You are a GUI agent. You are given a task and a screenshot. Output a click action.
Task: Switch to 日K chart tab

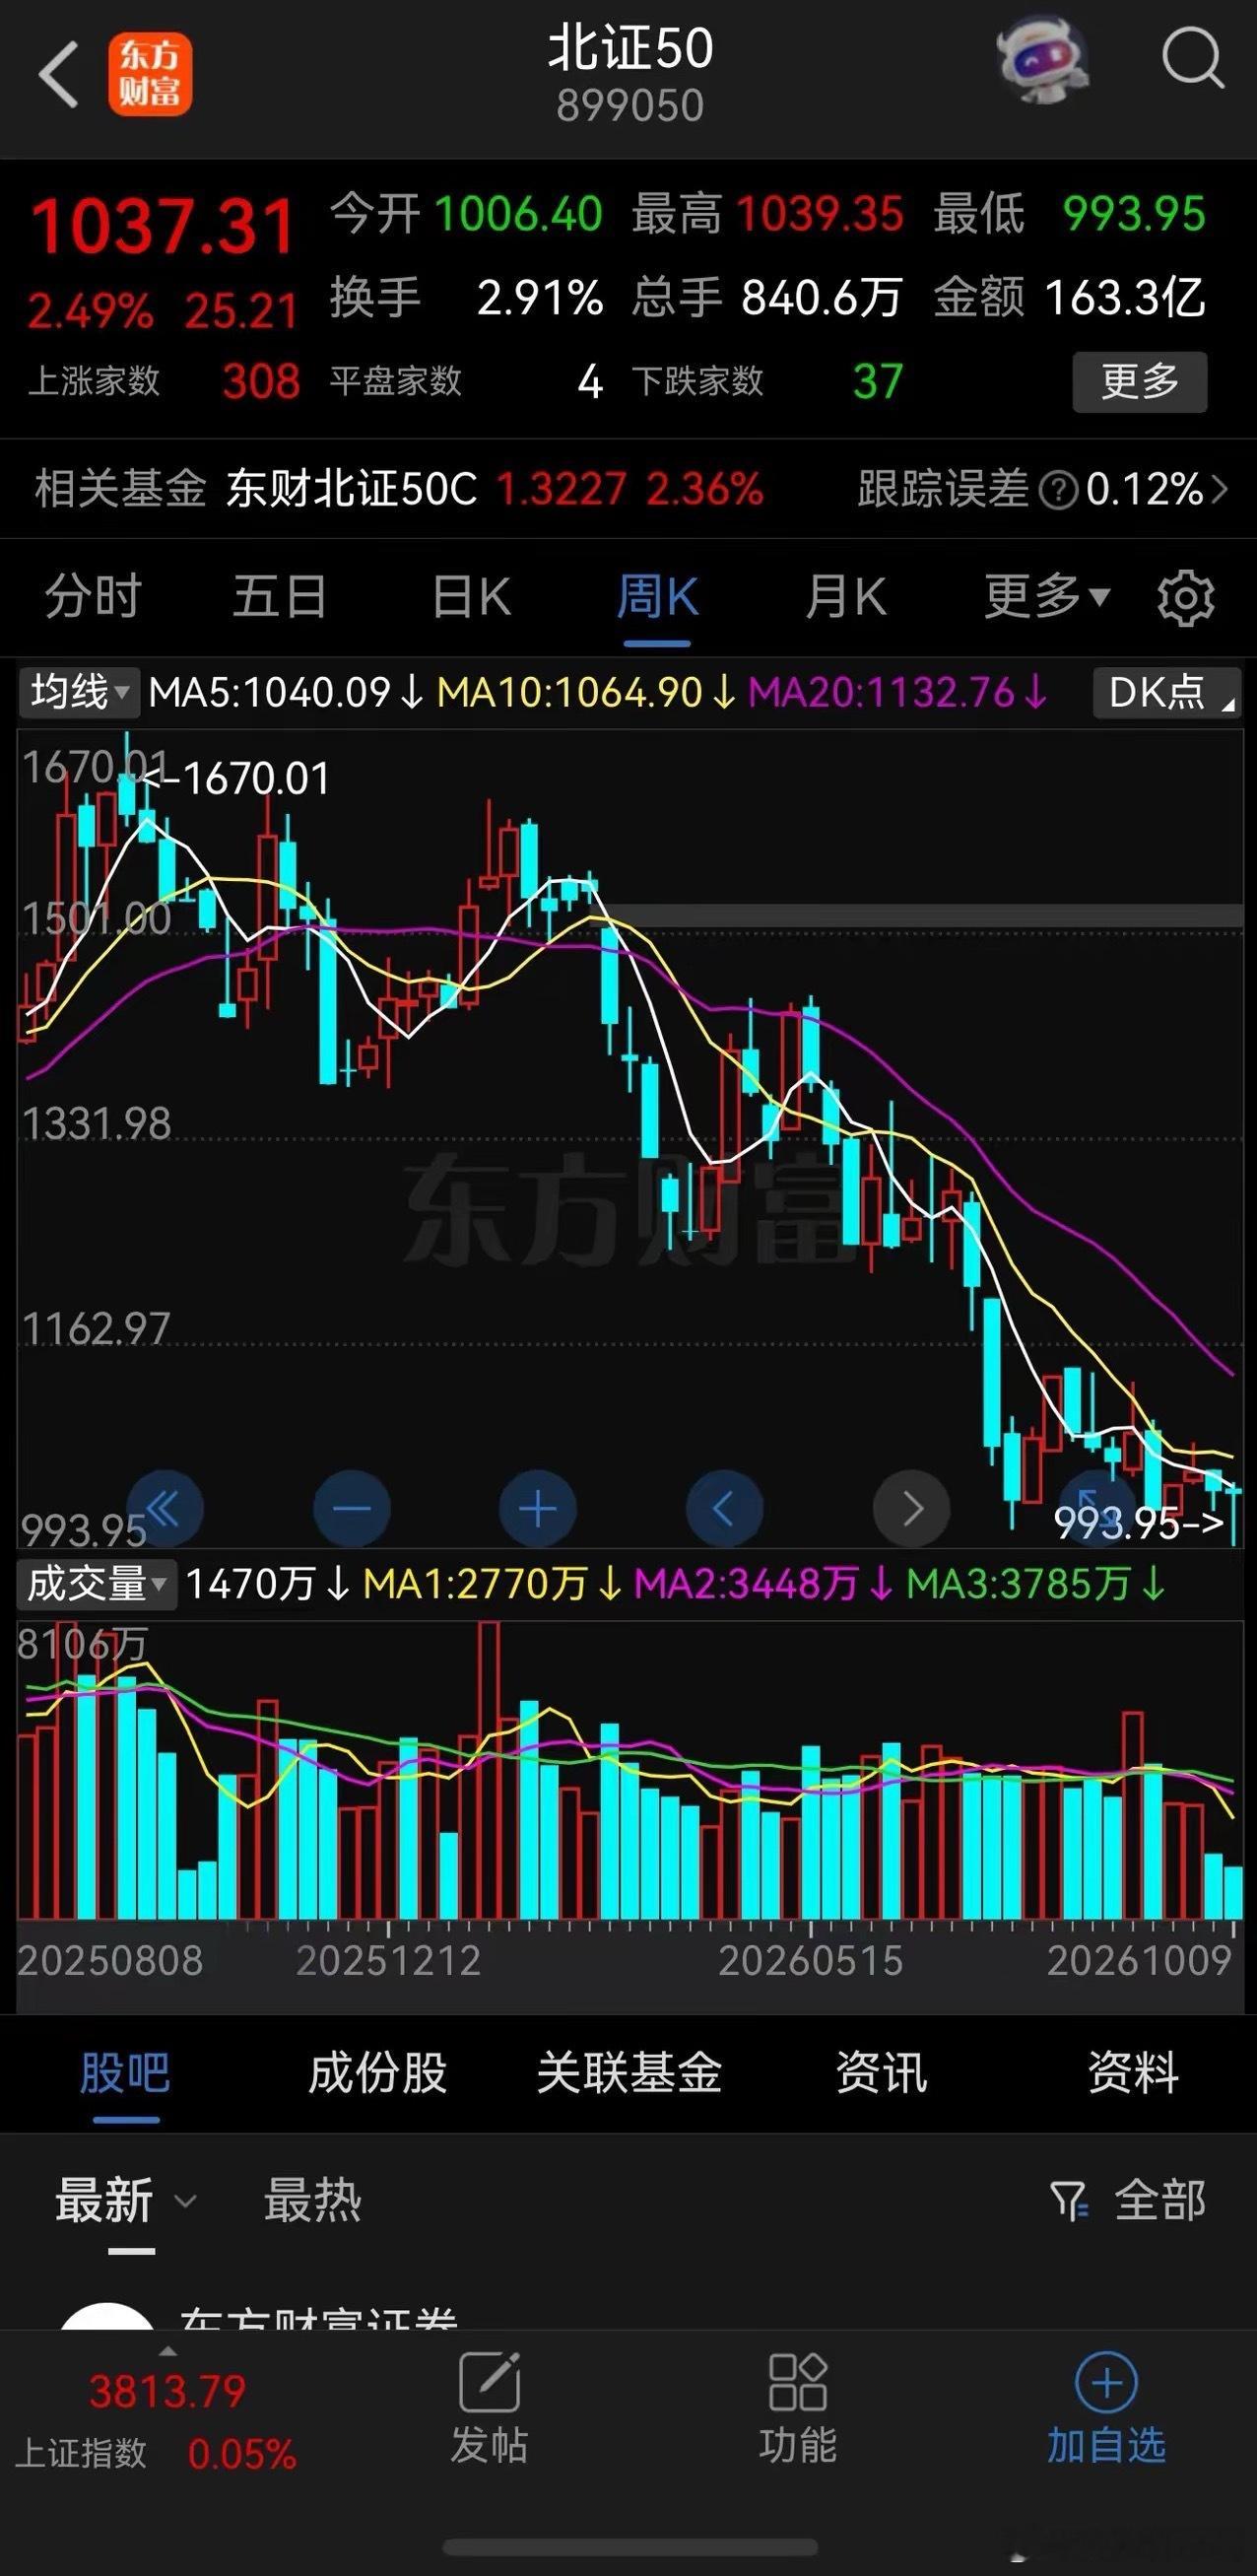[x=471, y=597]
